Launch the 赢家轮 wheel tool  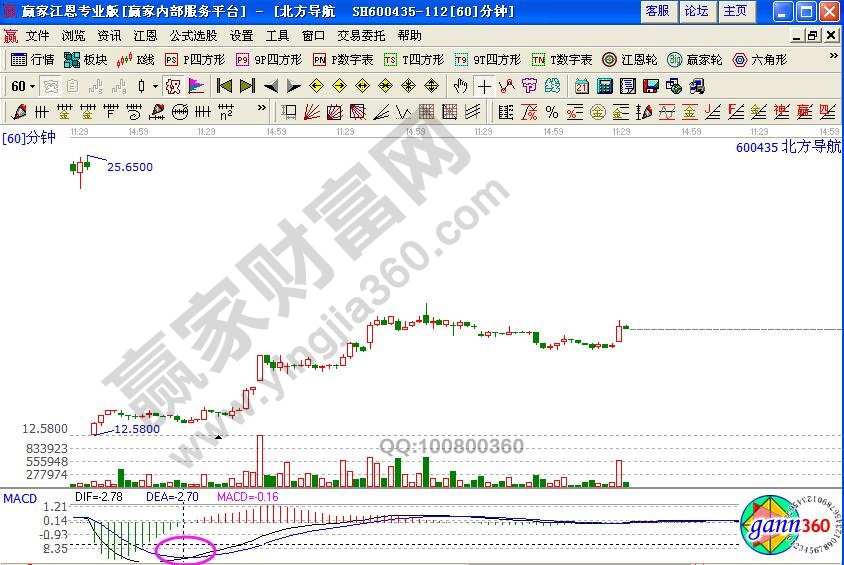point(695,60)
